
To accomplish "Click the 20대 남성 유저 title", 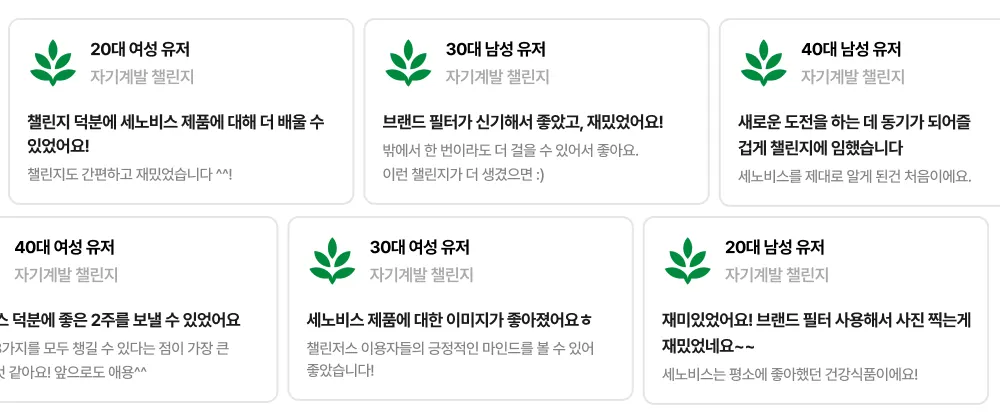I will tap(775, 247).
